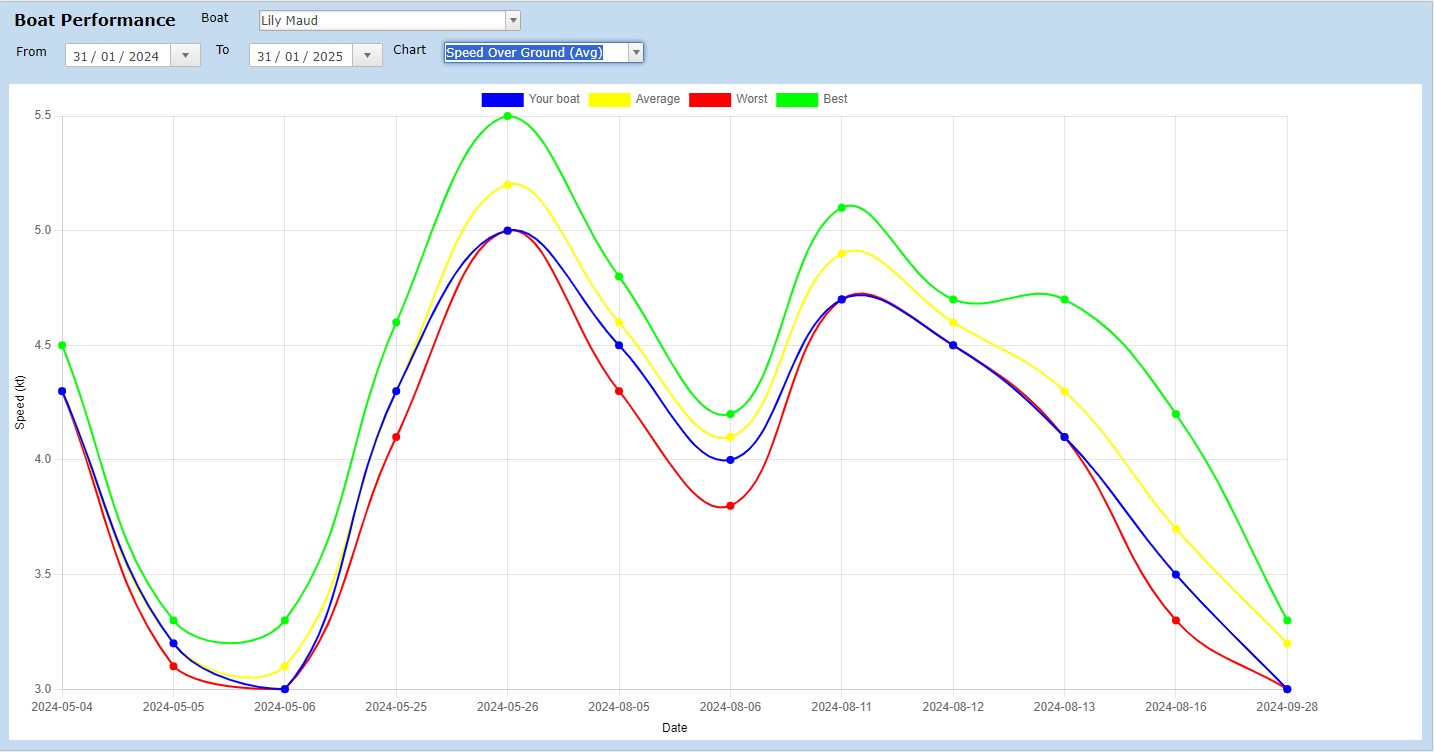Open the Chart type dropdown arrow
The height and width of the screenshot is (752, 1434).
[x=635, y=52]
